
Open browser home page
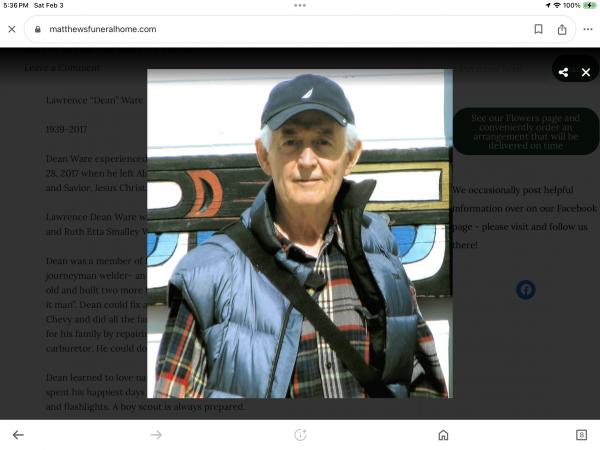pos(443,435)
